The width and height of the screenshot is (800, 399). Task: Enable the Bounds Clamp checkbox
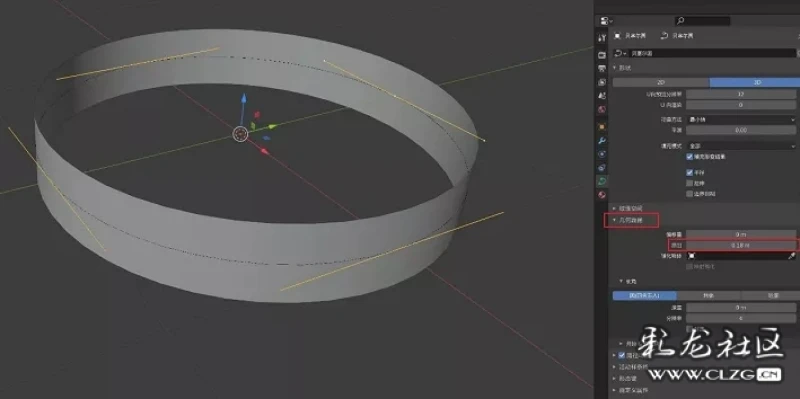[689, 194]
